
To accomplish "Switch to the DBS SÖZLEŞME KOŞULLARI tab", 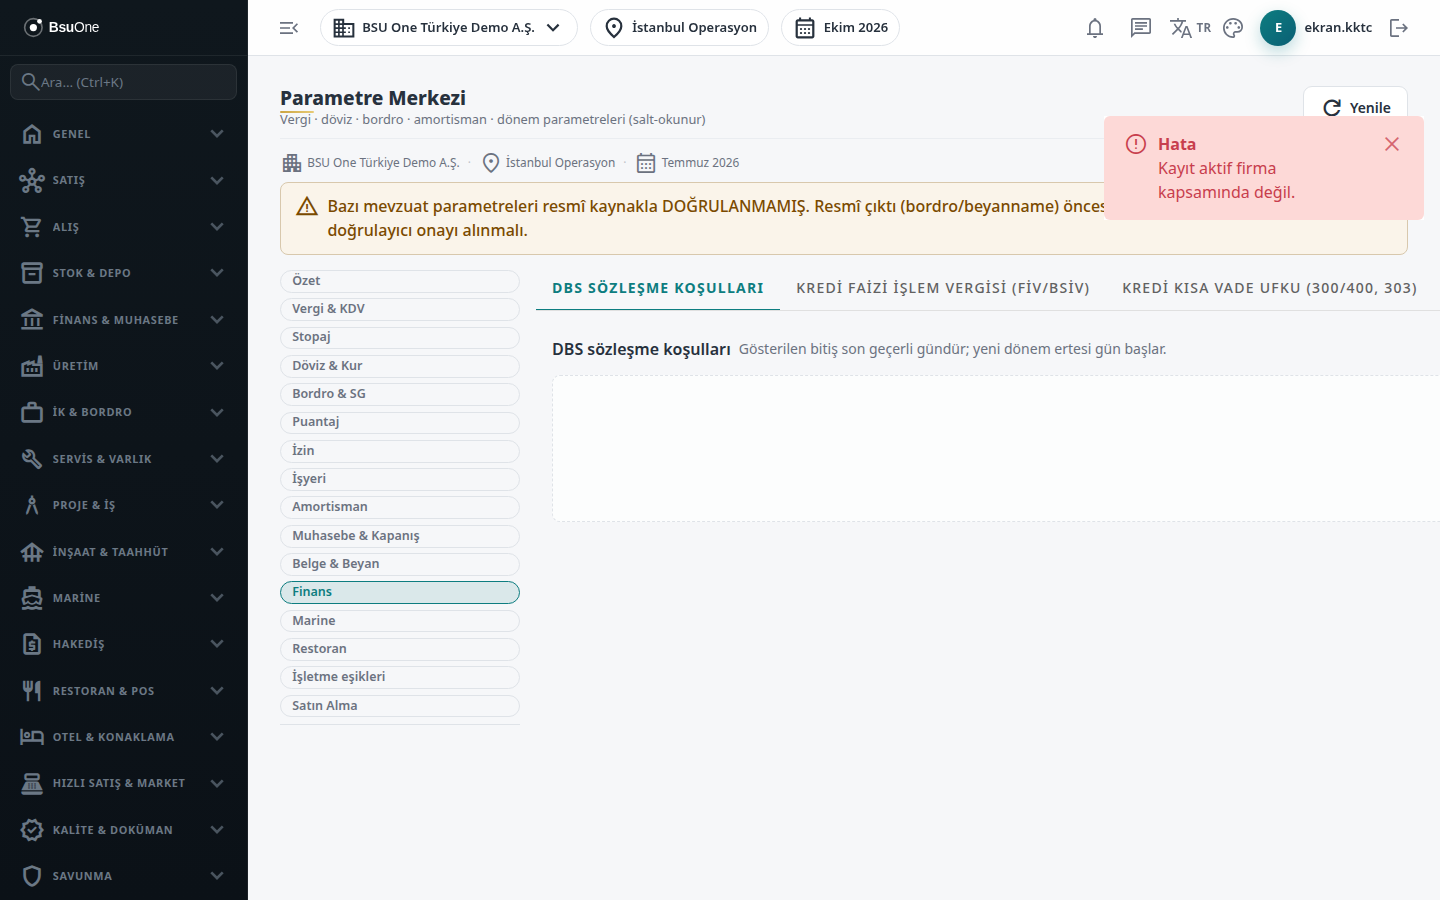I will [x=658, y=288].
